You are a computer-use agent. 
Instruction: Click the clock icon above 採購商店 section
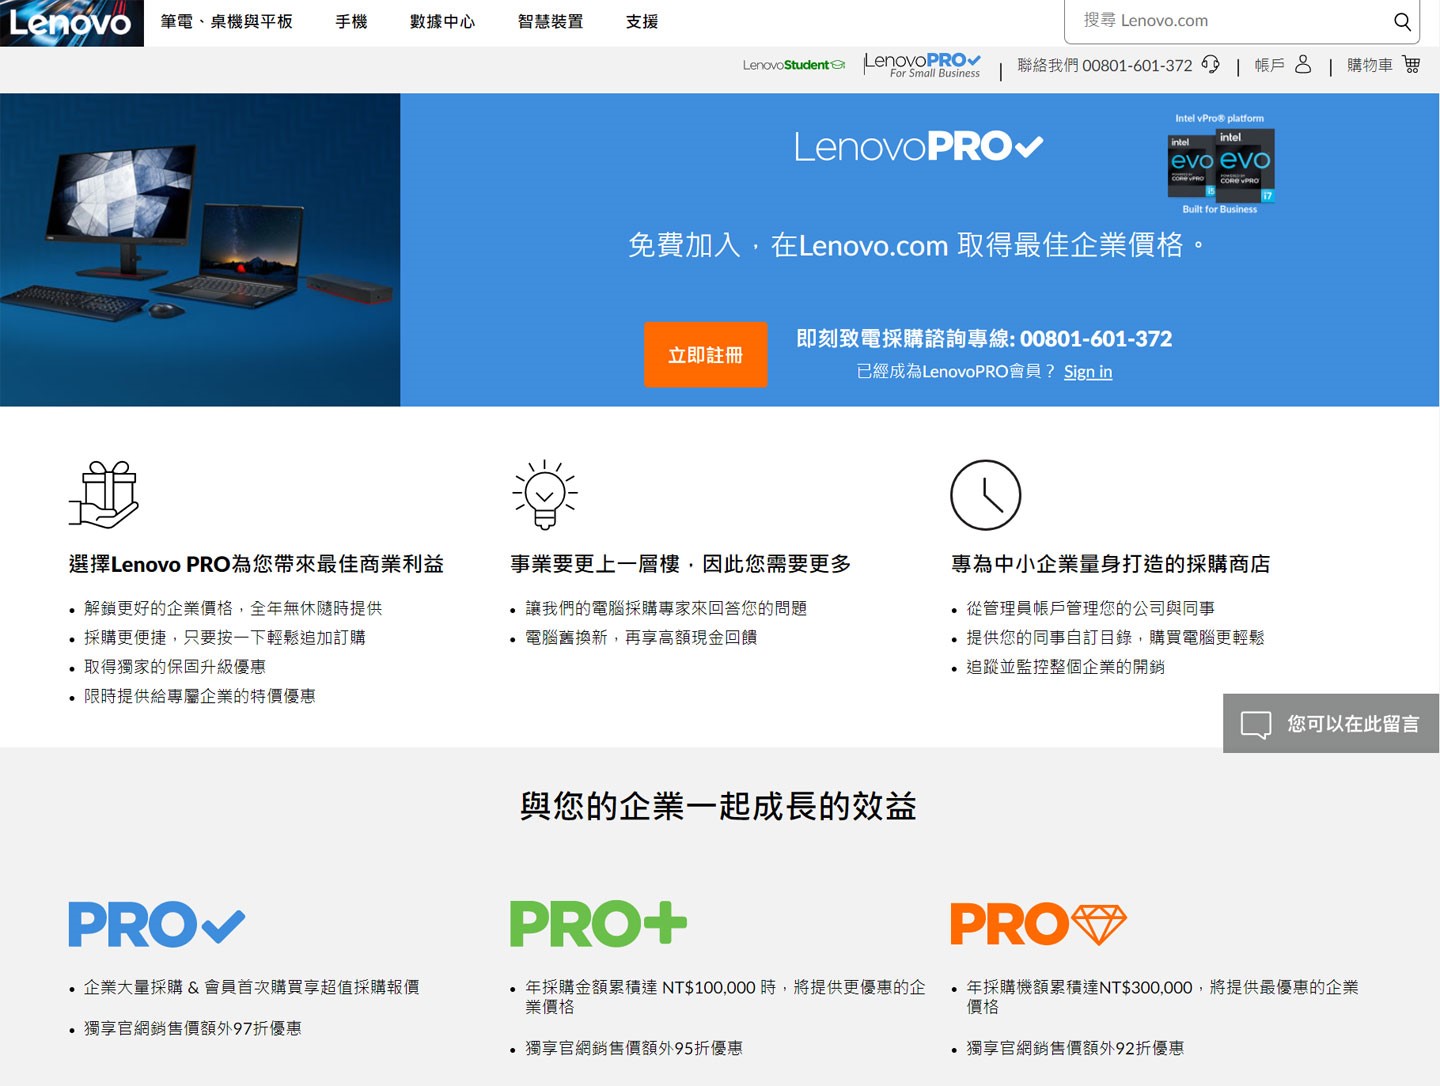click(985, 494)
